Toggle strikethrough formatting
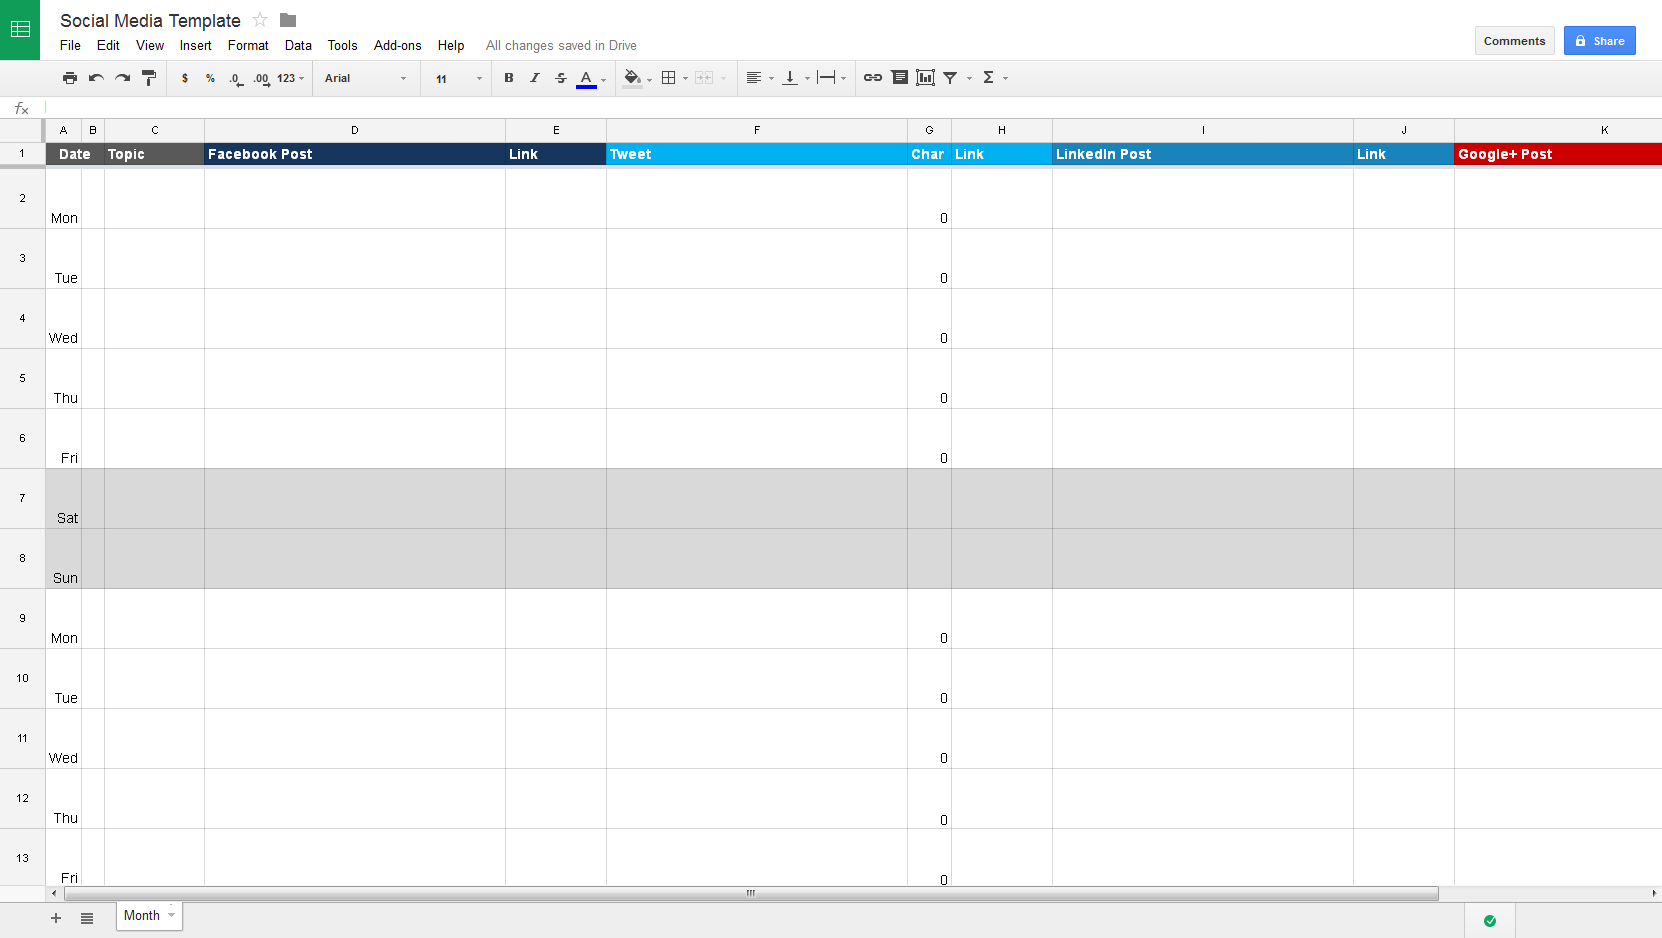Viewport: 1662px width, 938px height. click(561, 78)
